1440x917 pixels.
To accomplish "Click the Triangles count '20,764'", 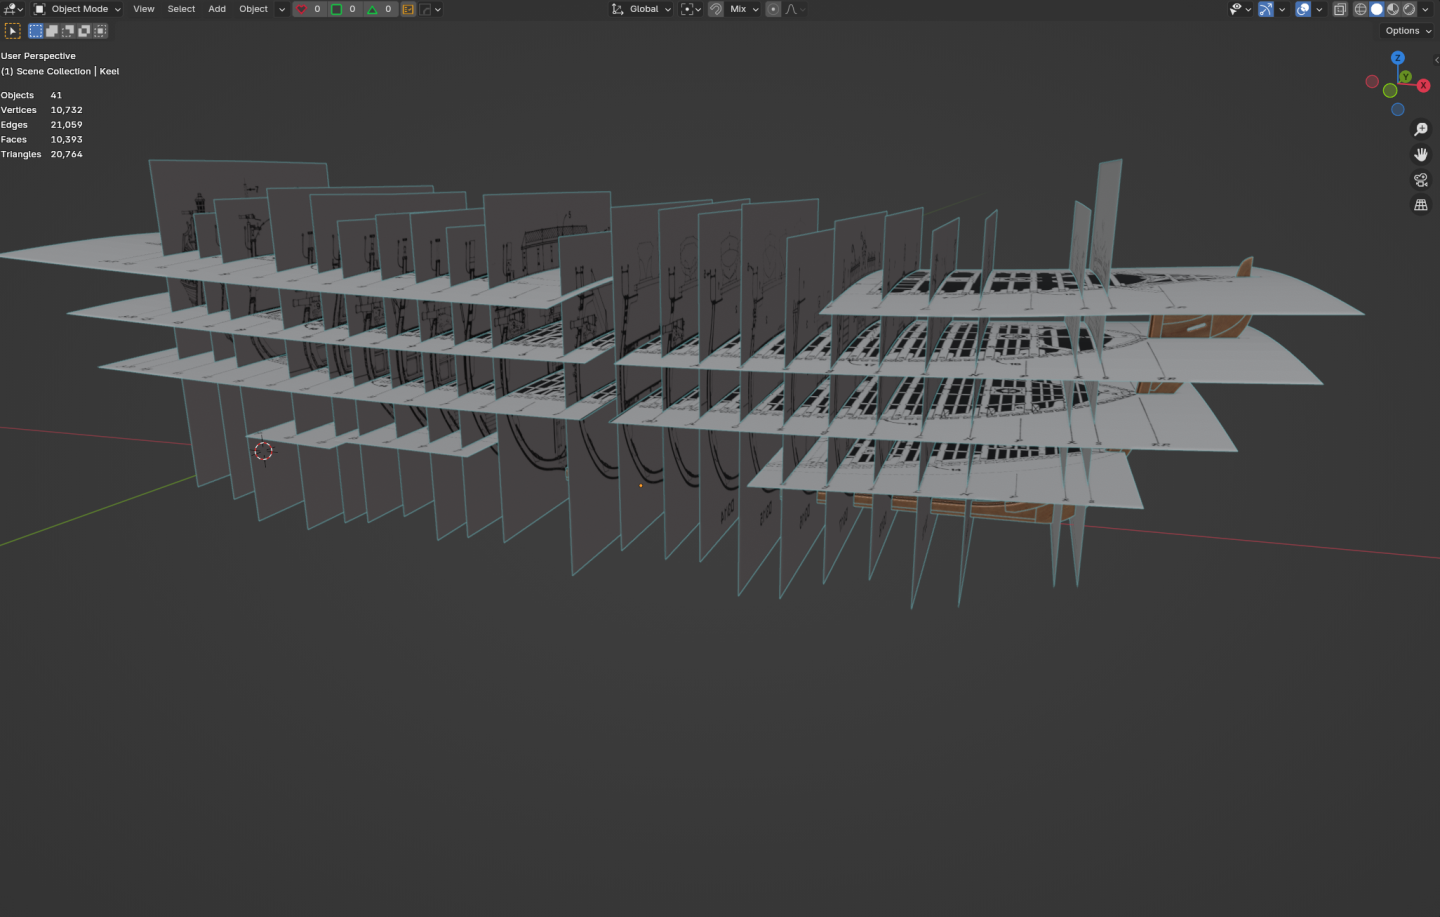I will click(x=67, y=155).
